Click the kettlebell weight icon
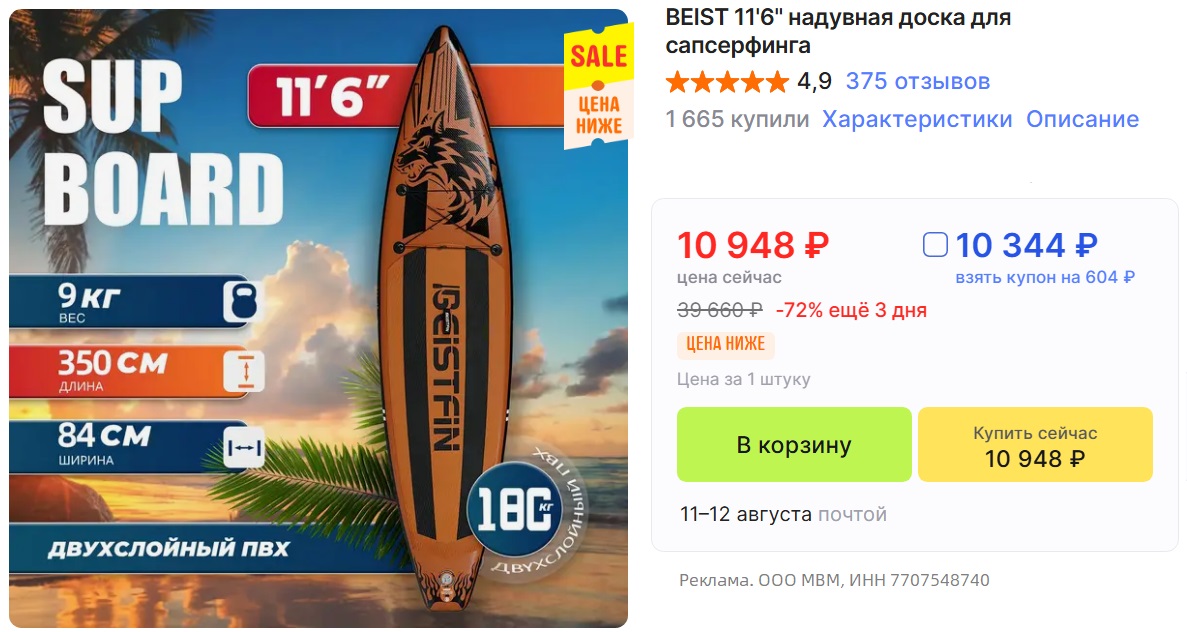 click(241, 302)
